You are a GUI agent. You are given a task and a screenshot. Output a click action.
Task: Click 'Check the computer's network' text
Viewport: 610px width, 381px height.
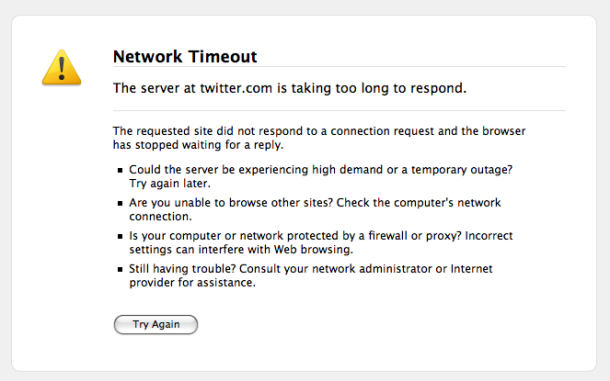point(419,203)
